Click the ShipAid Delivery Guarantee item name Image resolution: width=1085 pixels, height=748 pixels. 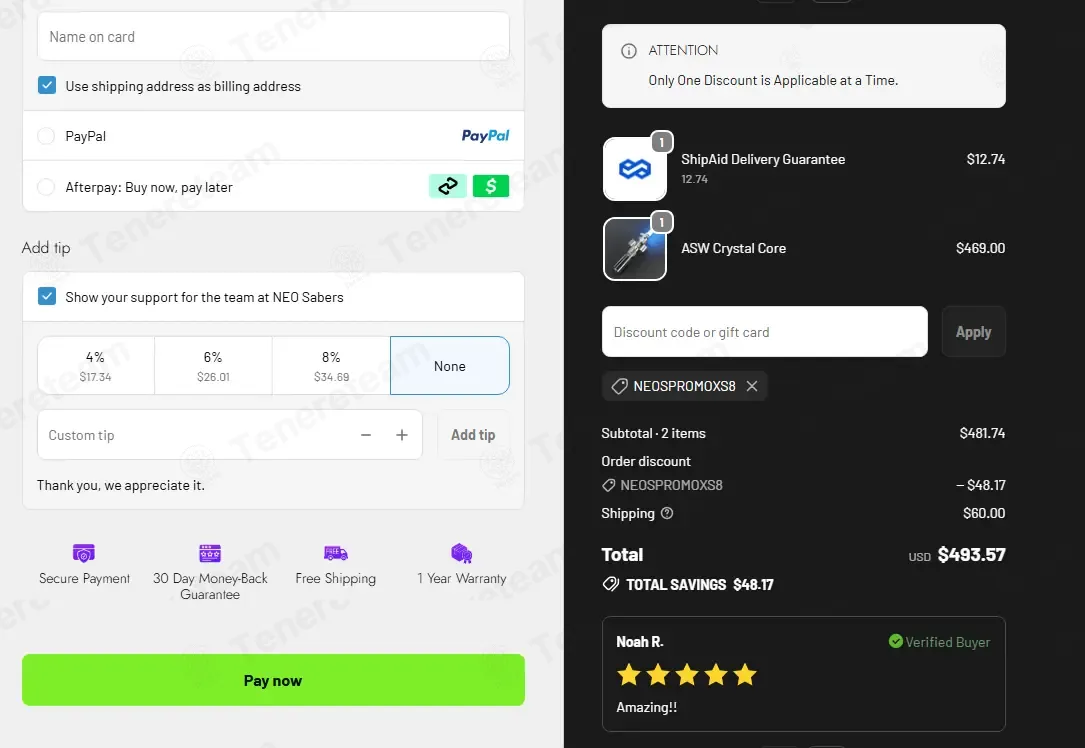(763, 159)
